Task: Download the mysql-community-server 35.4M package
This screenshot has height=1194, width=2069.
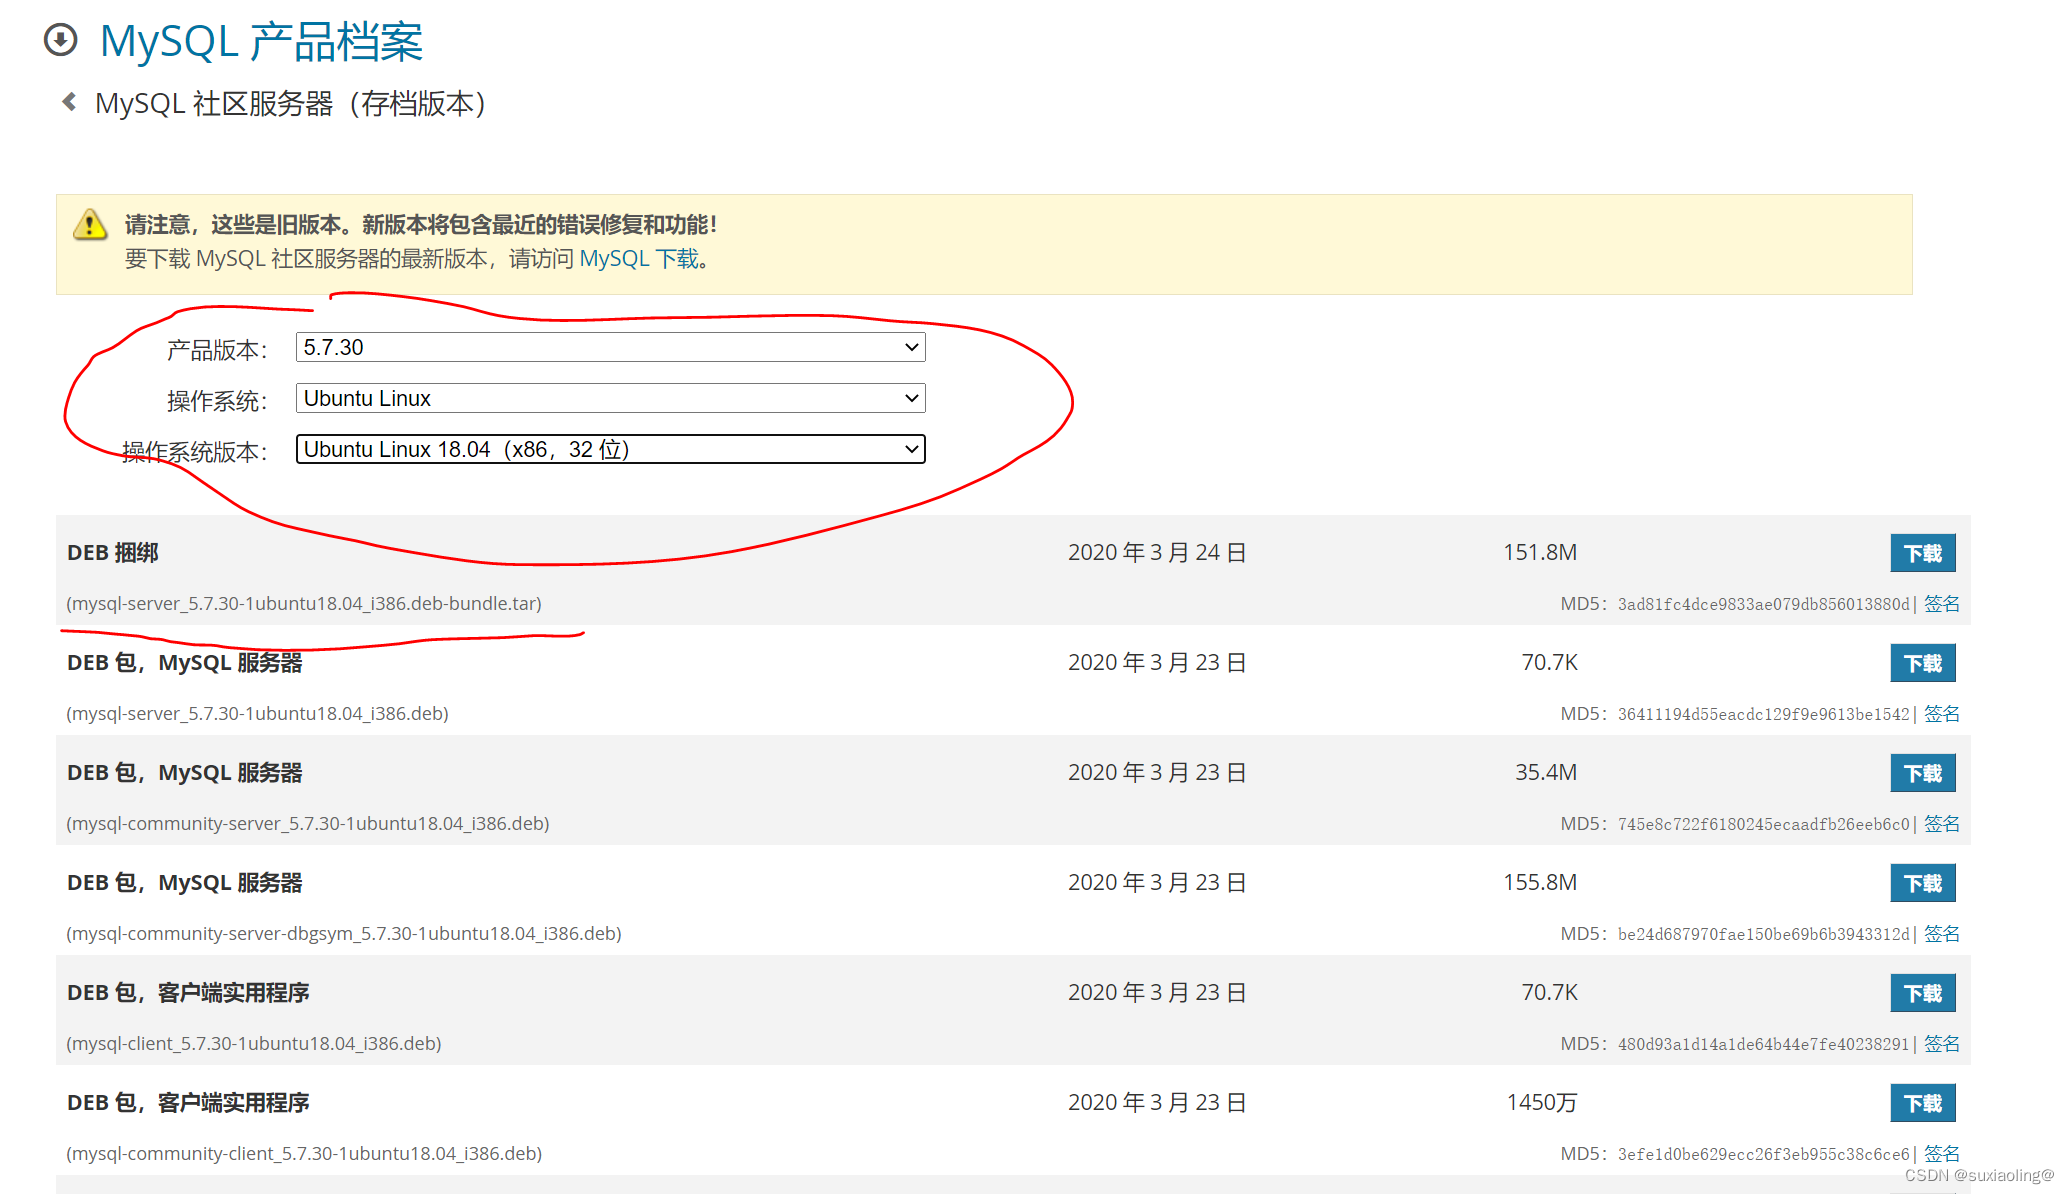Action: [x=1922, y=773]
